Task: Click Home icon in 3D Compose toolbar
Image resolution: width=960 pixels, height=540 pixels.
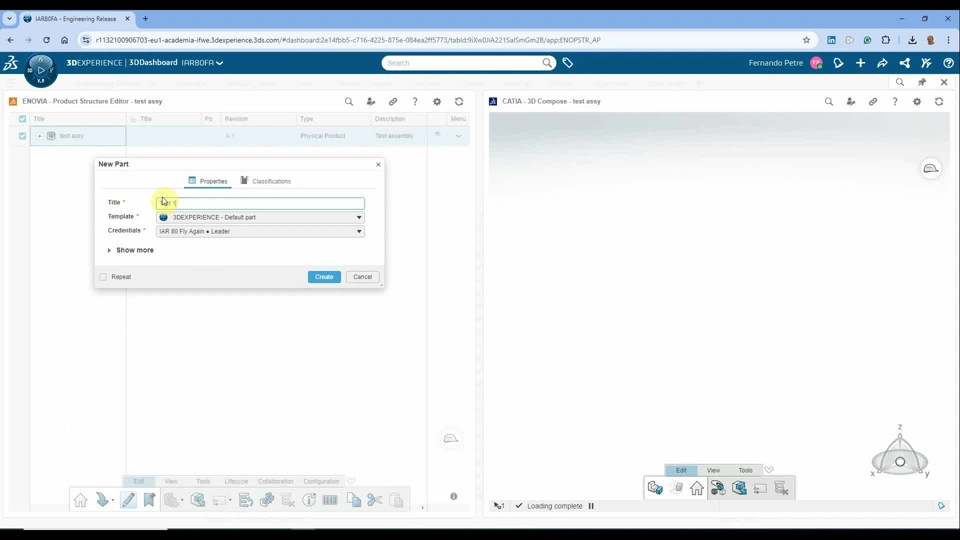Action: click(x=697, y=488)
